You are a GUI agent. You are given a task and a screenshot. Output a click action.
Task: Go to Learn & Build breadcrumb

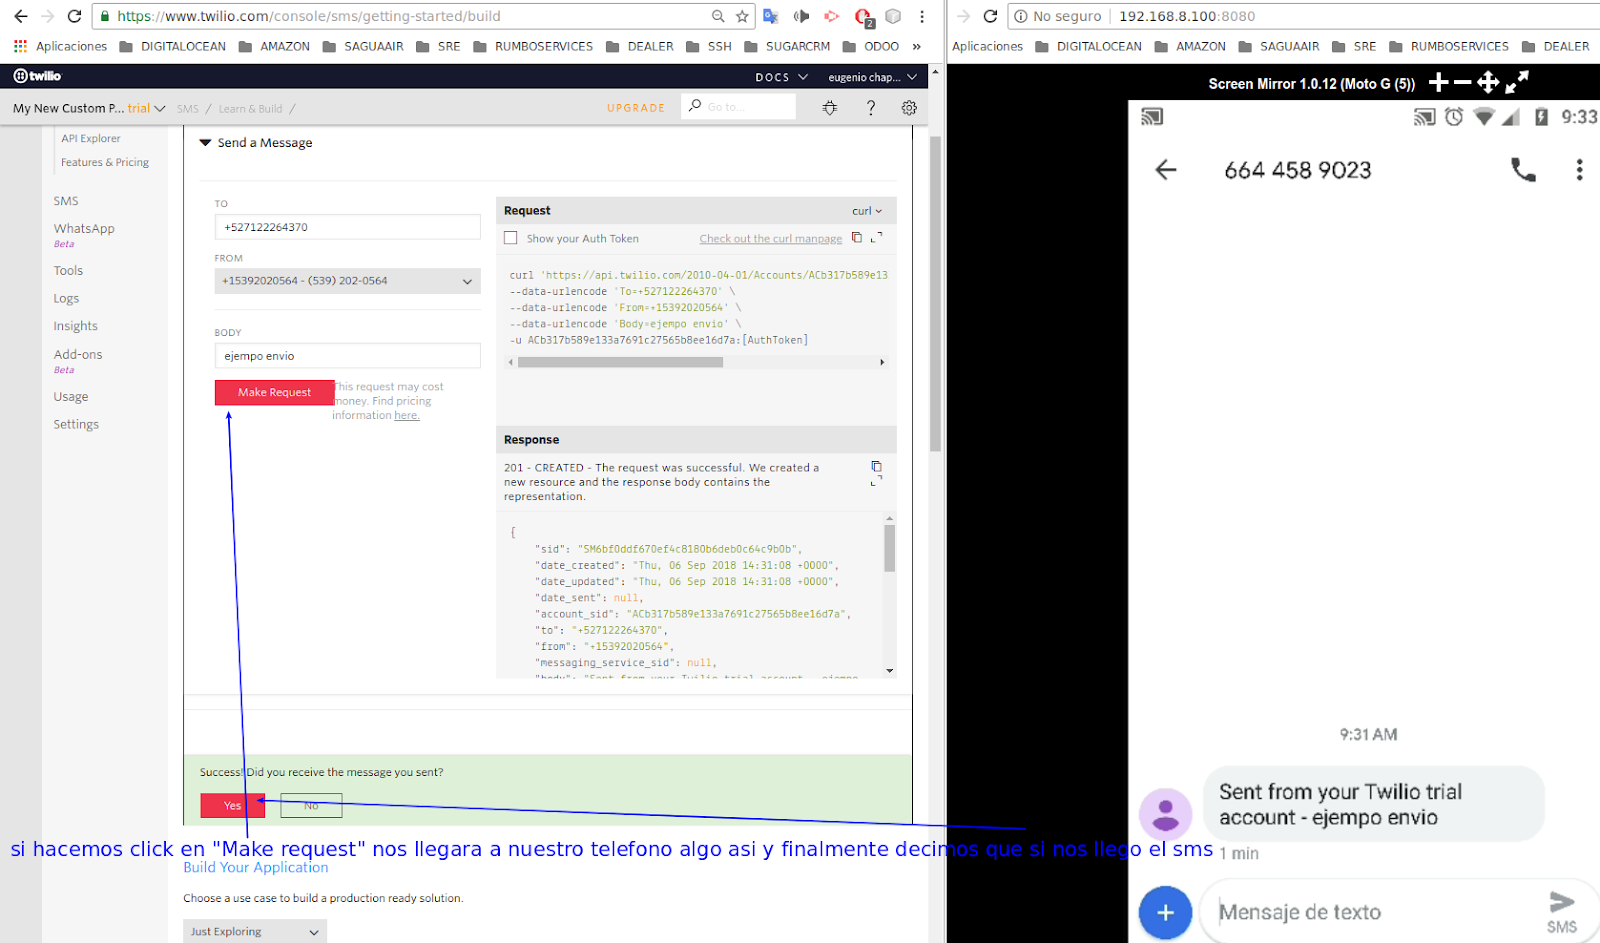click(x=250, y=109)
